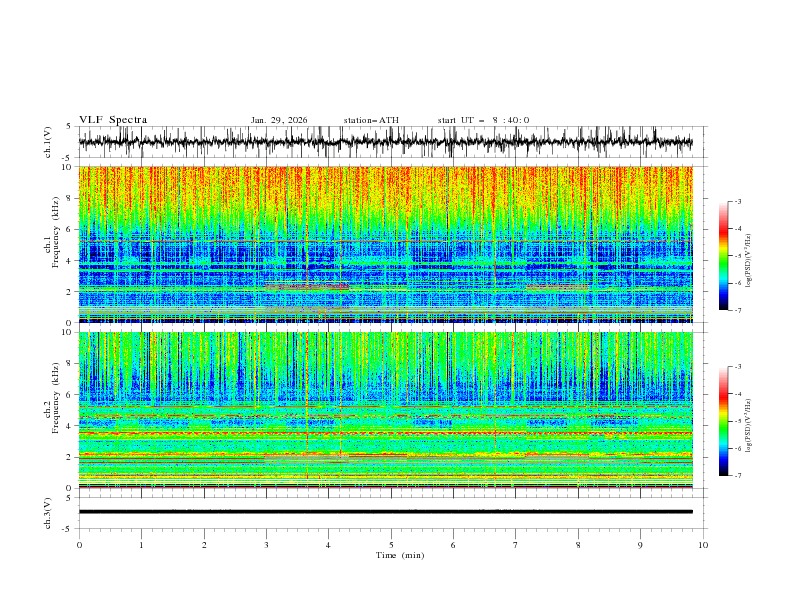Click the "Time (min)" axis title
The height and width of the screenshot is (612, 792).
tap(400, 555)
